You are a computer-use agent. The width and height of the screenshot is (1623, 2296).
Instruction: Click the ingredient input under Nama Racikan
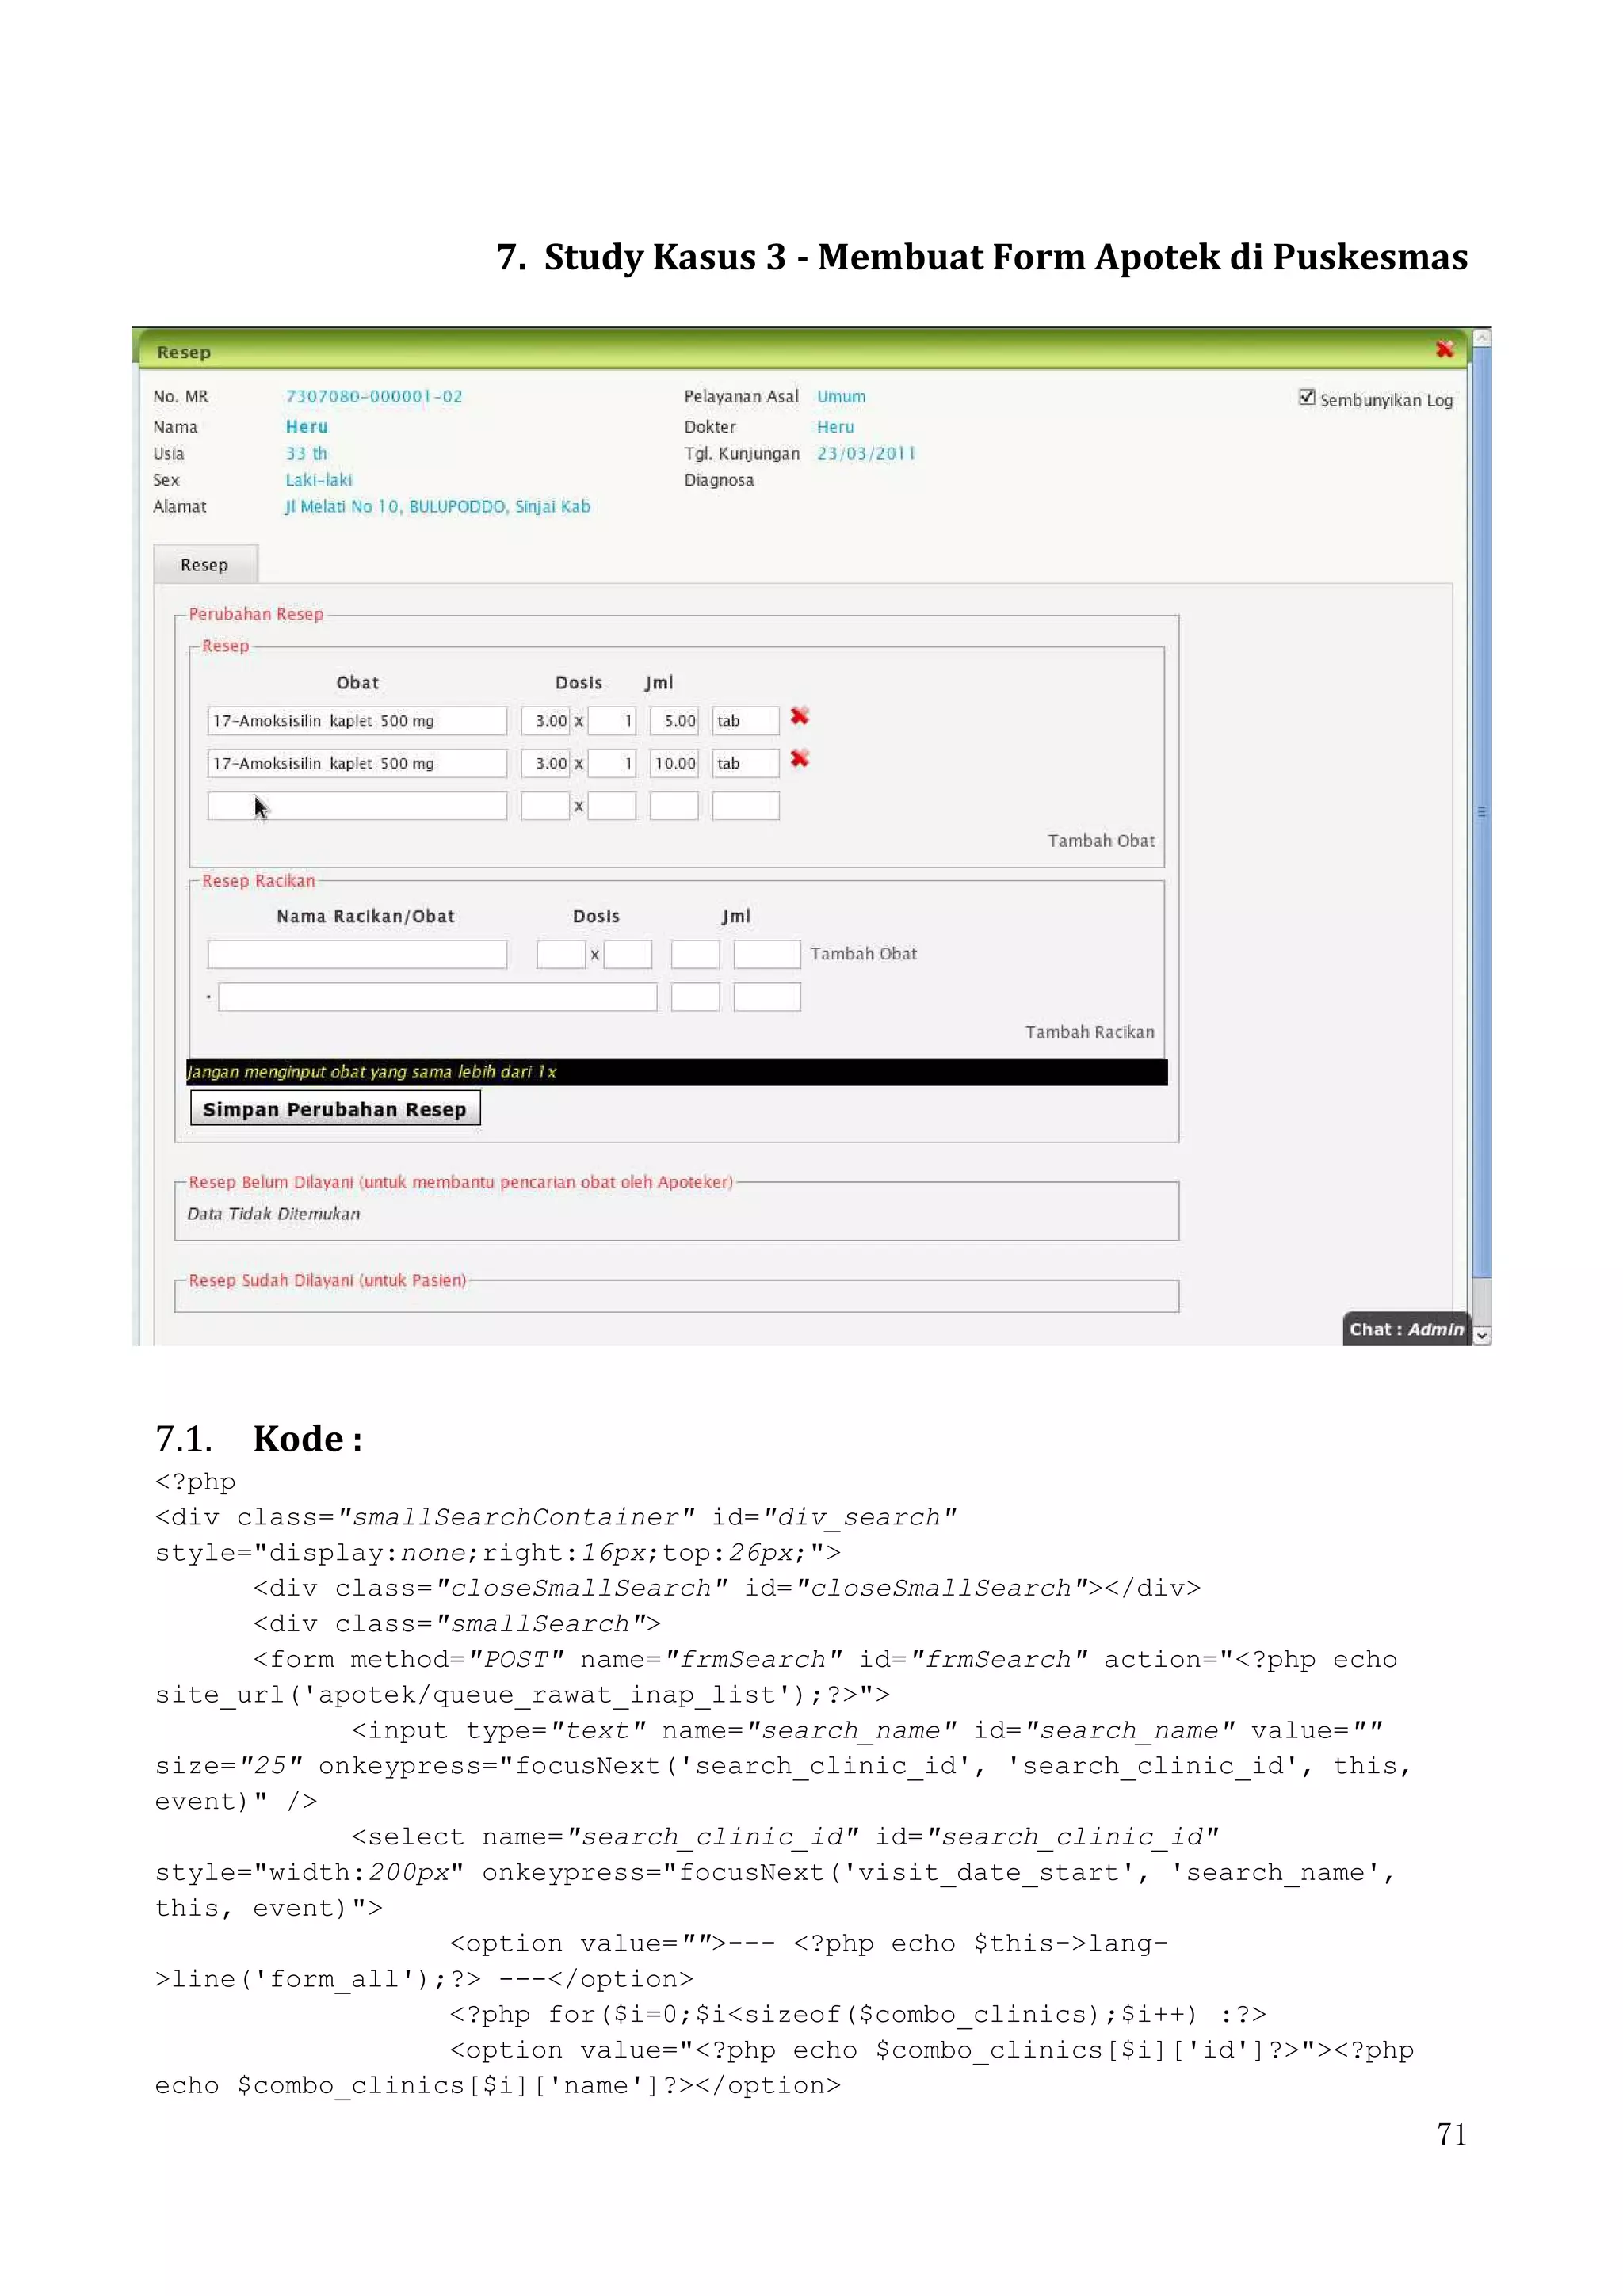point(438,997)
